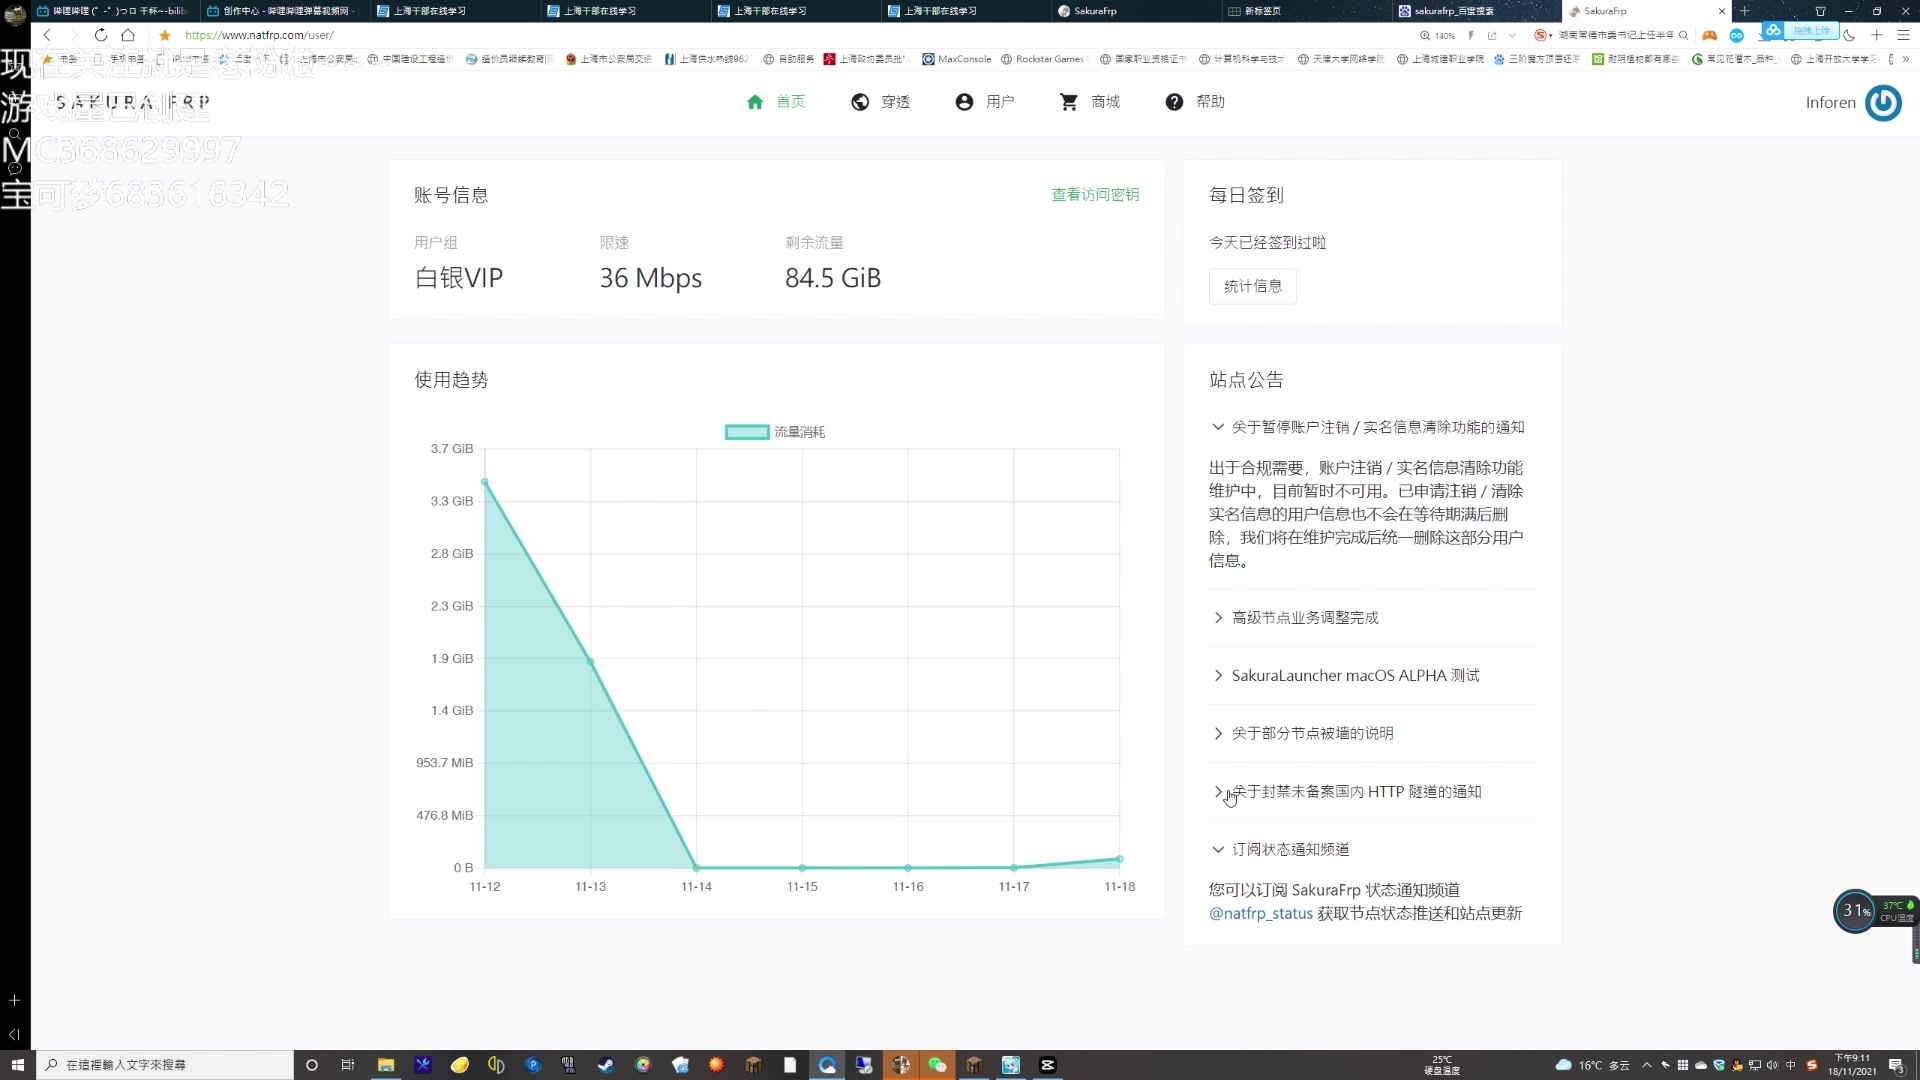Viewport: 1920px width, 1080px height.
Task: Open Task View on the taskbar
Action: click(x=348, y=1065)
